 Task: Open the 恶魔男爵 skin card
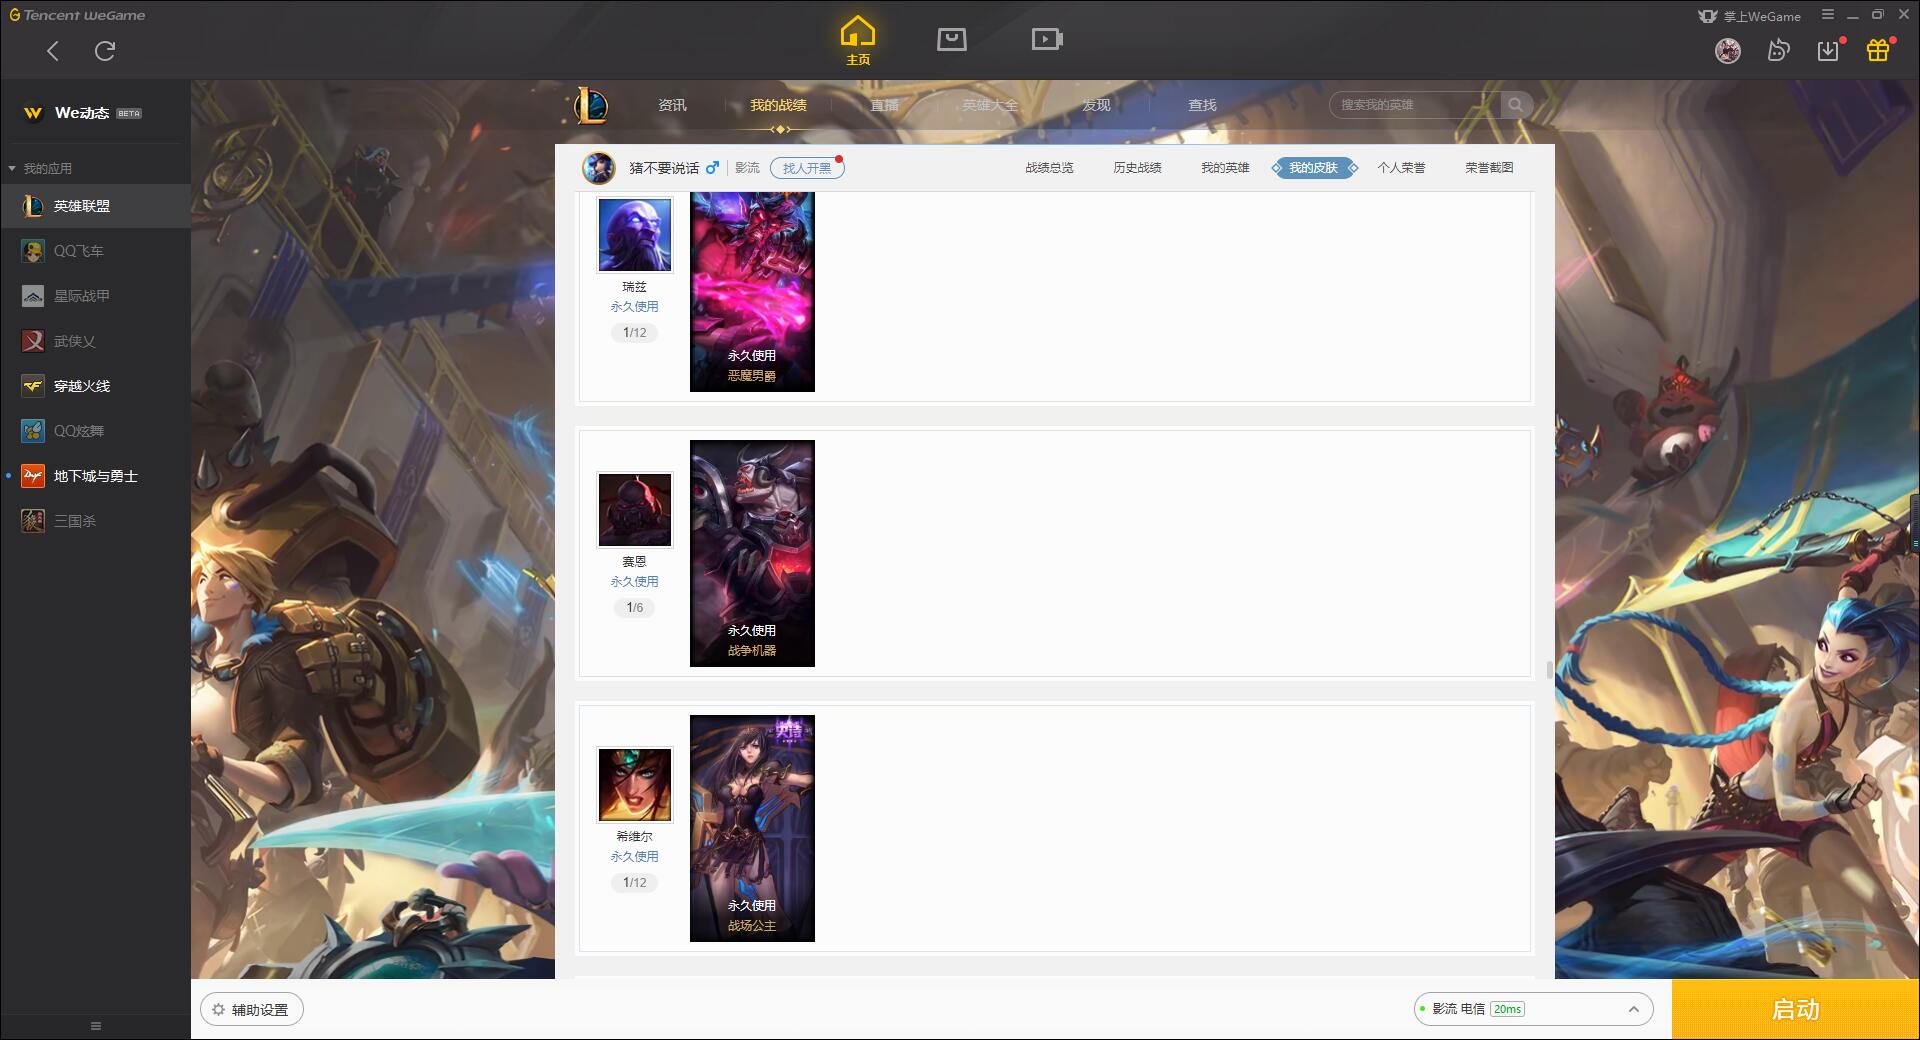752,292
